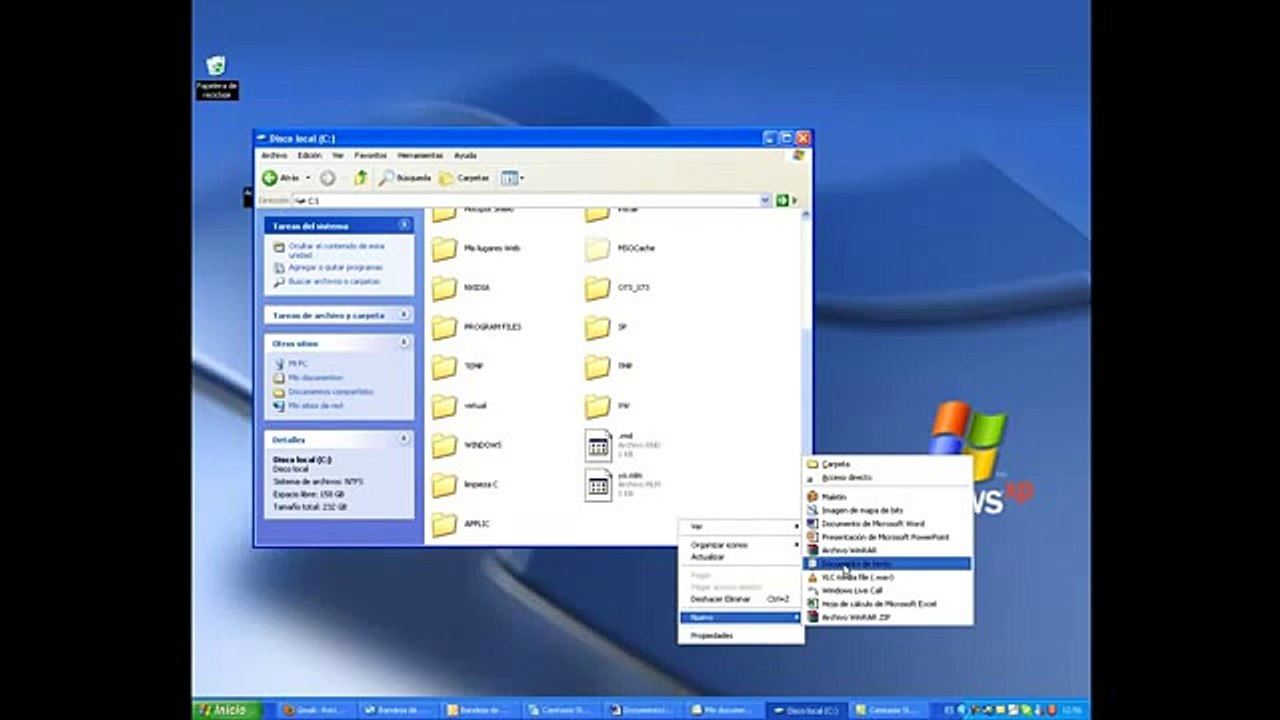Select the limpieza C folder icon
Viewport: 1280px width, 720px height.
pos(444,485)
